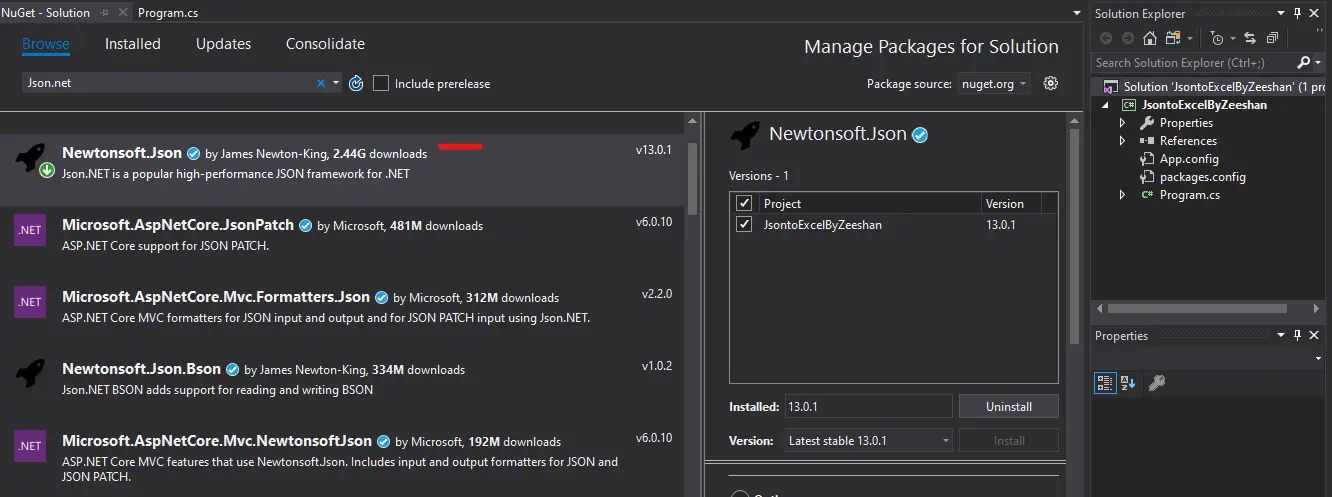Open Solution Explorer search options dropdown
Viewport: 1332px width, 497px height.
(x=1318, y=63)
